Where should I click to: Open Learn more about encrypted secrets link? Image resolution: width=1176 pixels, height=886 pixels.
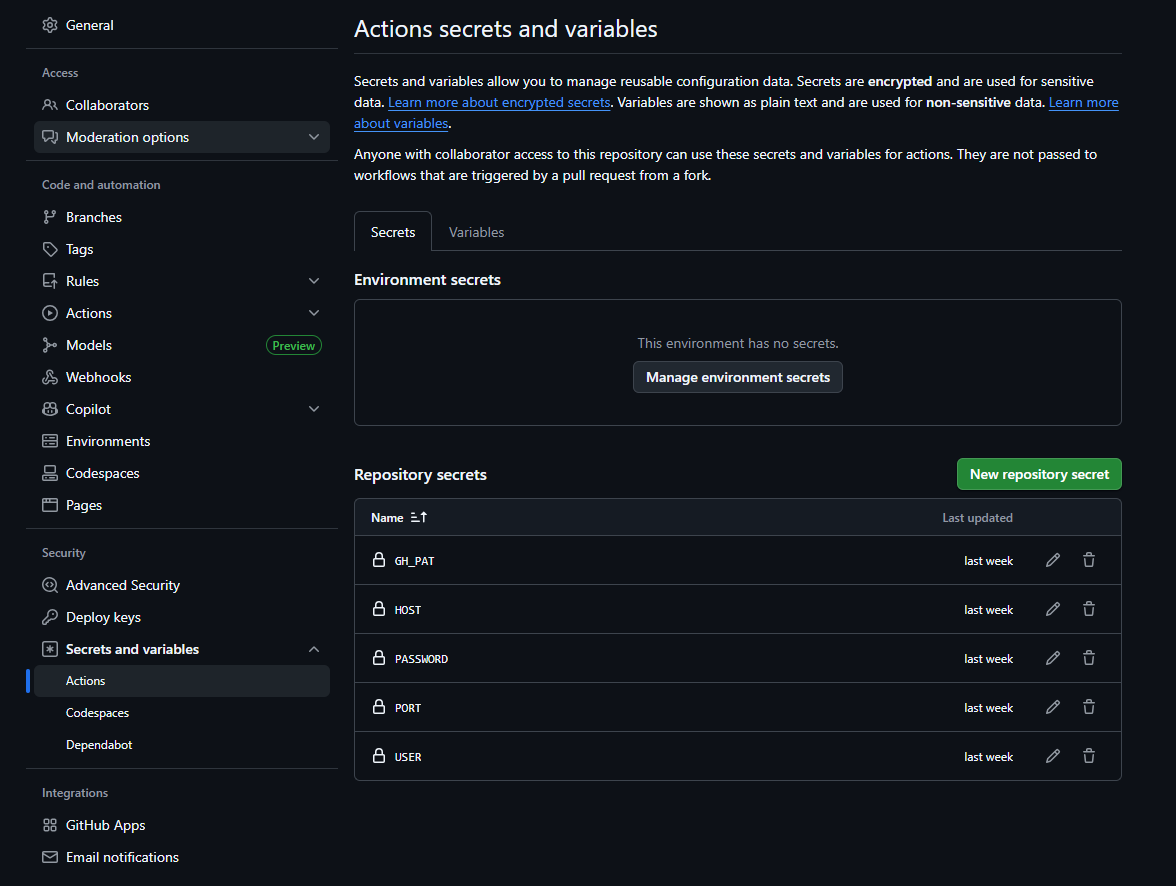499,103
